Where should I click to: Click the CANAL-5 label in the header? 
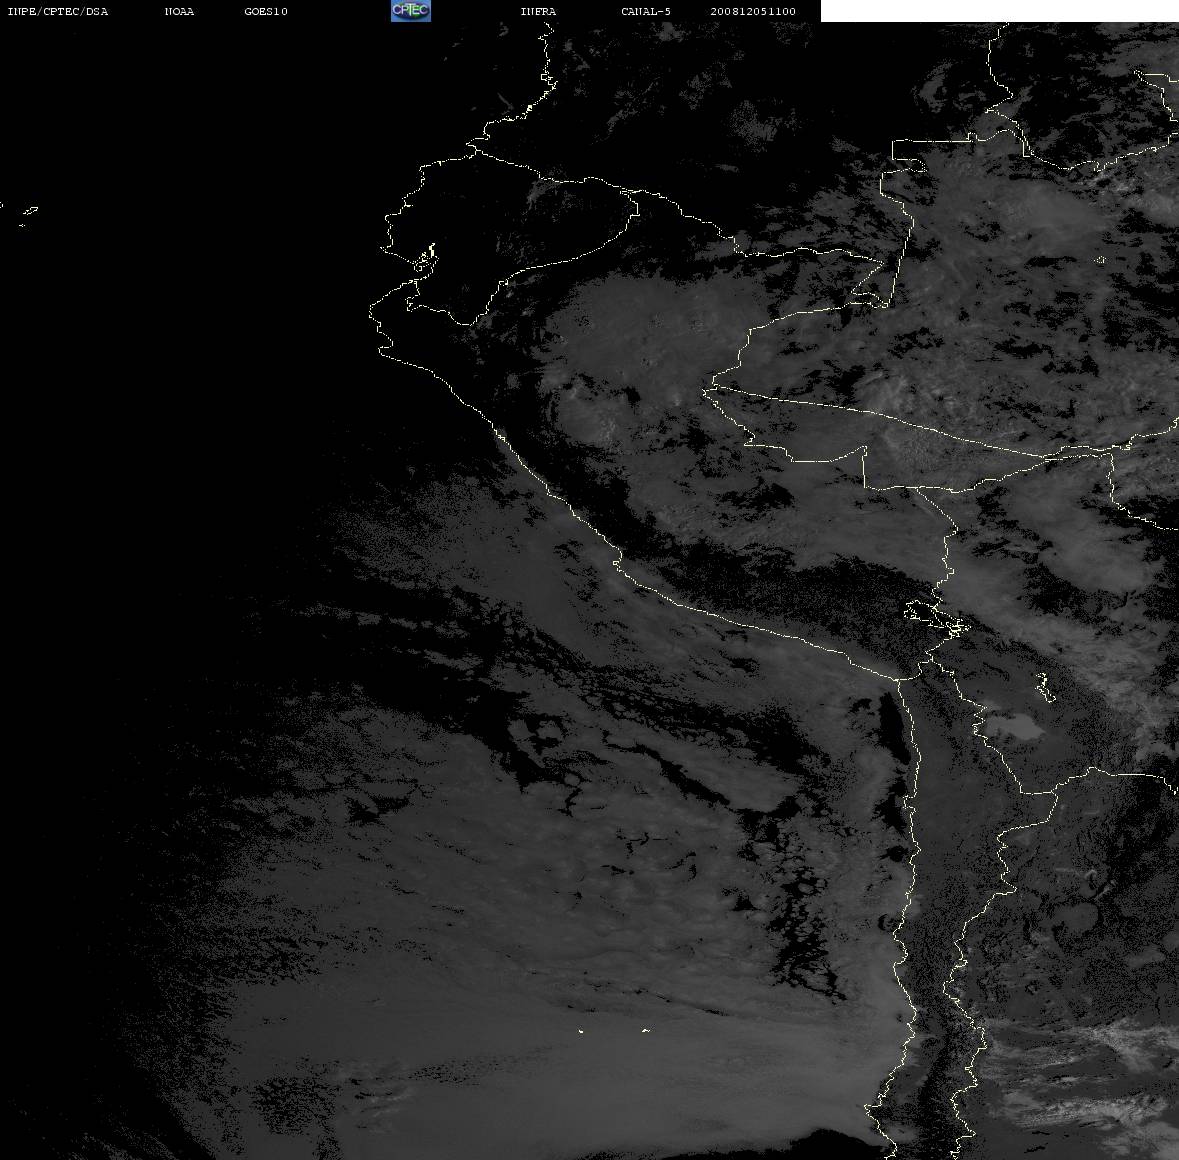point(646,11)
